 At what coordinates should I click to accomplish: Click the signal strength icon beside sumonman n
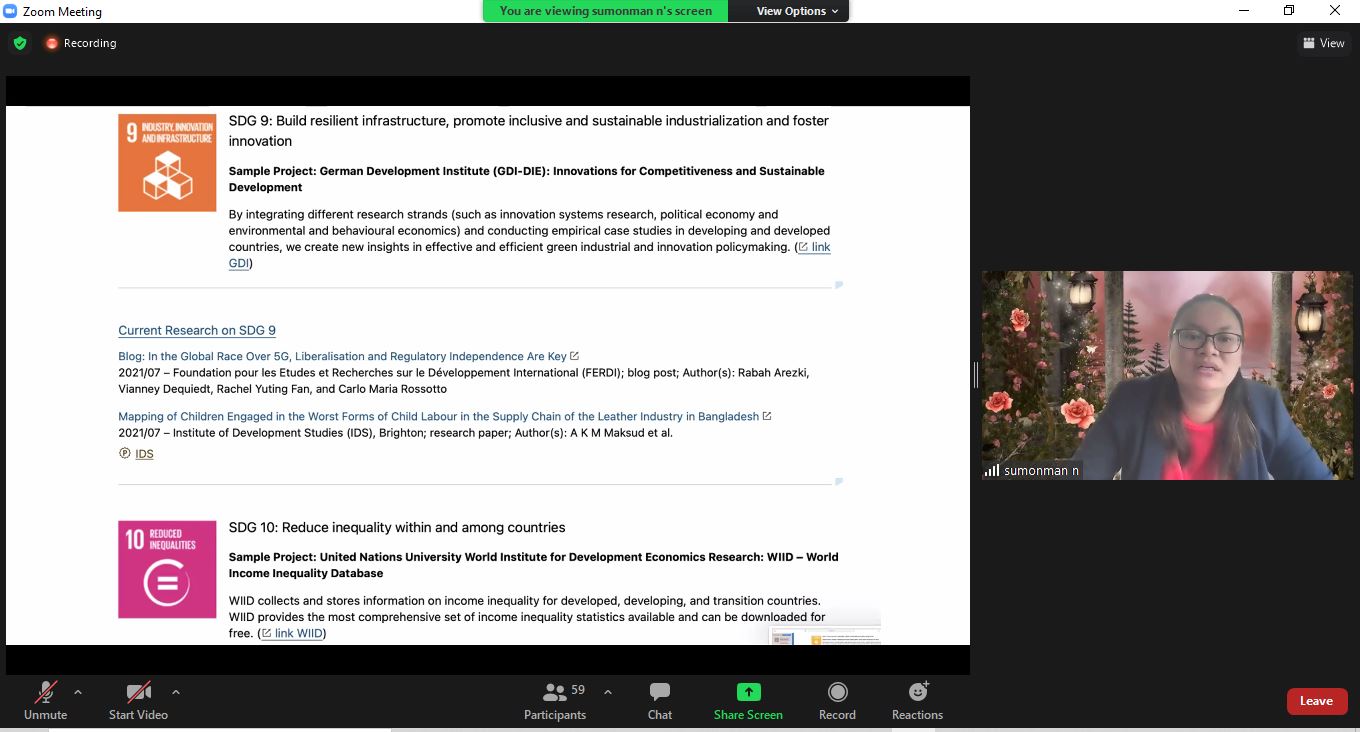(992, 470)
